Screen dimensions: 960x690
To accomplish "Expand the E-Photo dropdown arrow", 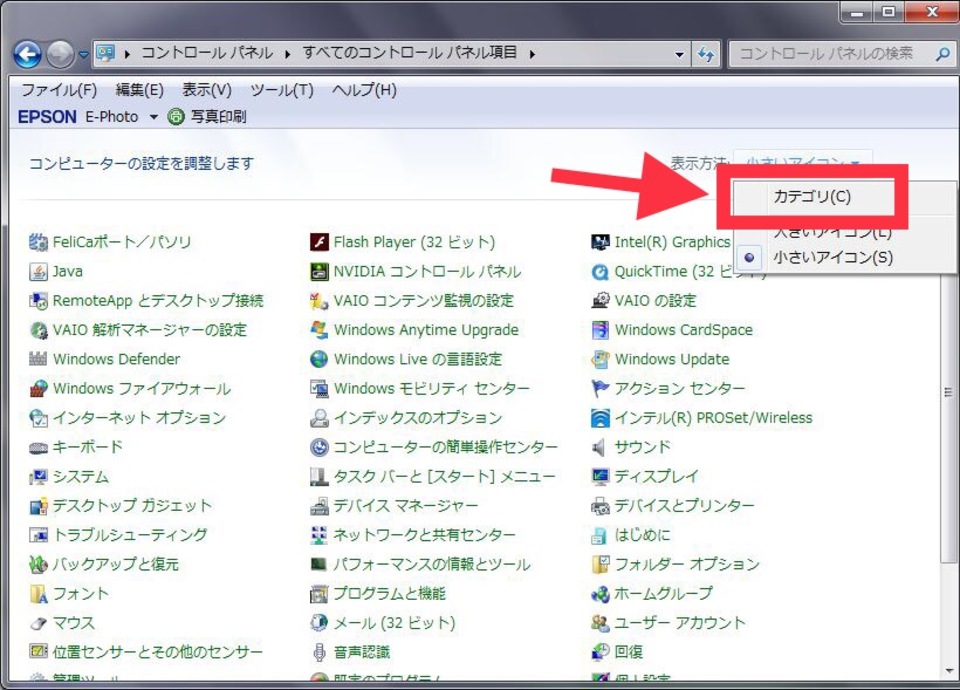I will [x=154, y=117].
